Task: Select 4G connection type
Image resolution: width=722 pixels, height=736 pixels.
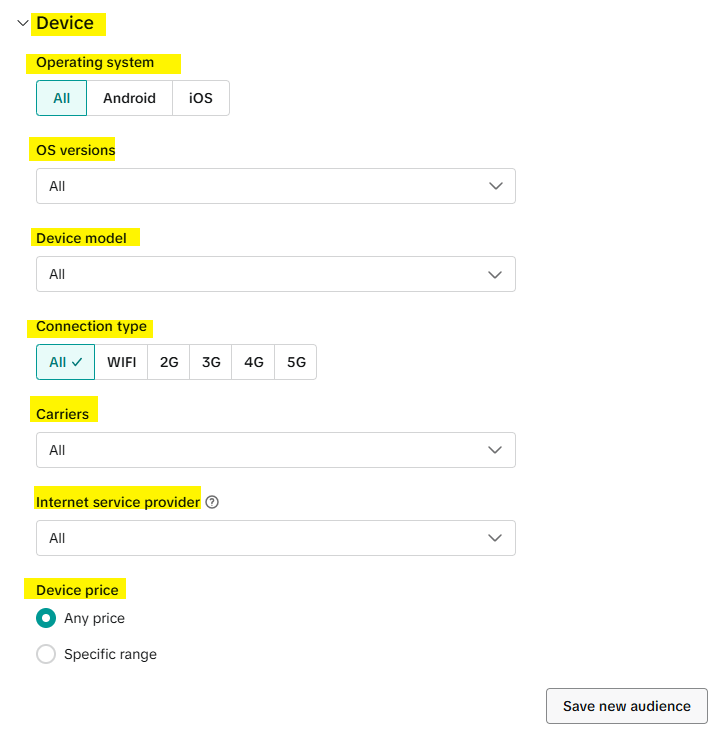Action: point(253,362)
